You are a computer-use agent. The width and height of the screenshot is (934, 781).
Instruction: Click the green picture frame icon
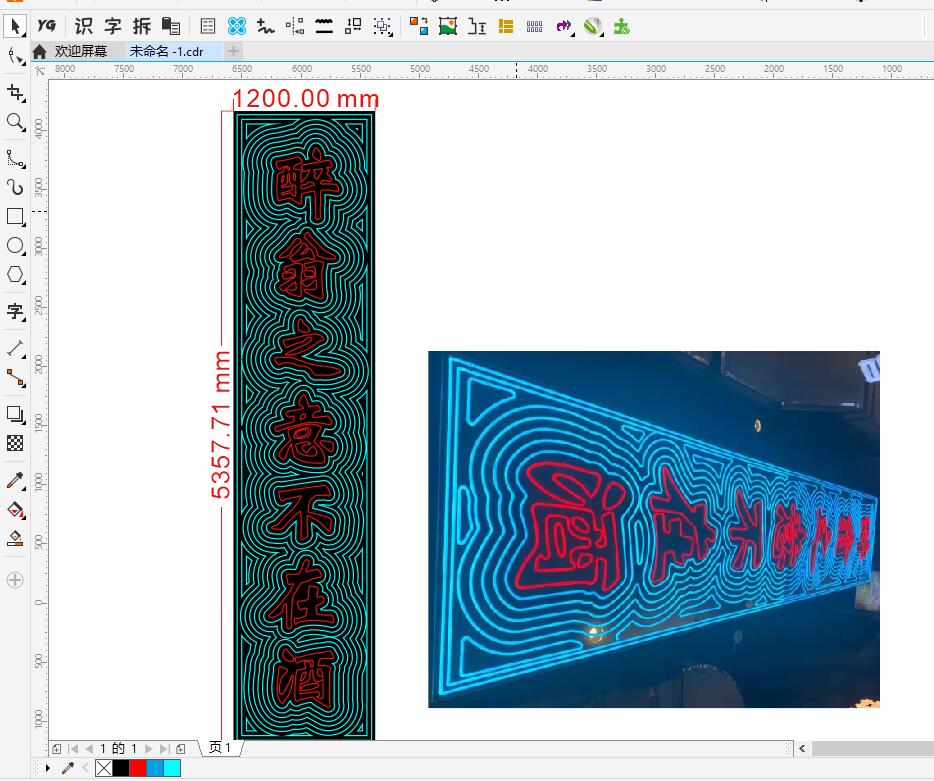448,26
